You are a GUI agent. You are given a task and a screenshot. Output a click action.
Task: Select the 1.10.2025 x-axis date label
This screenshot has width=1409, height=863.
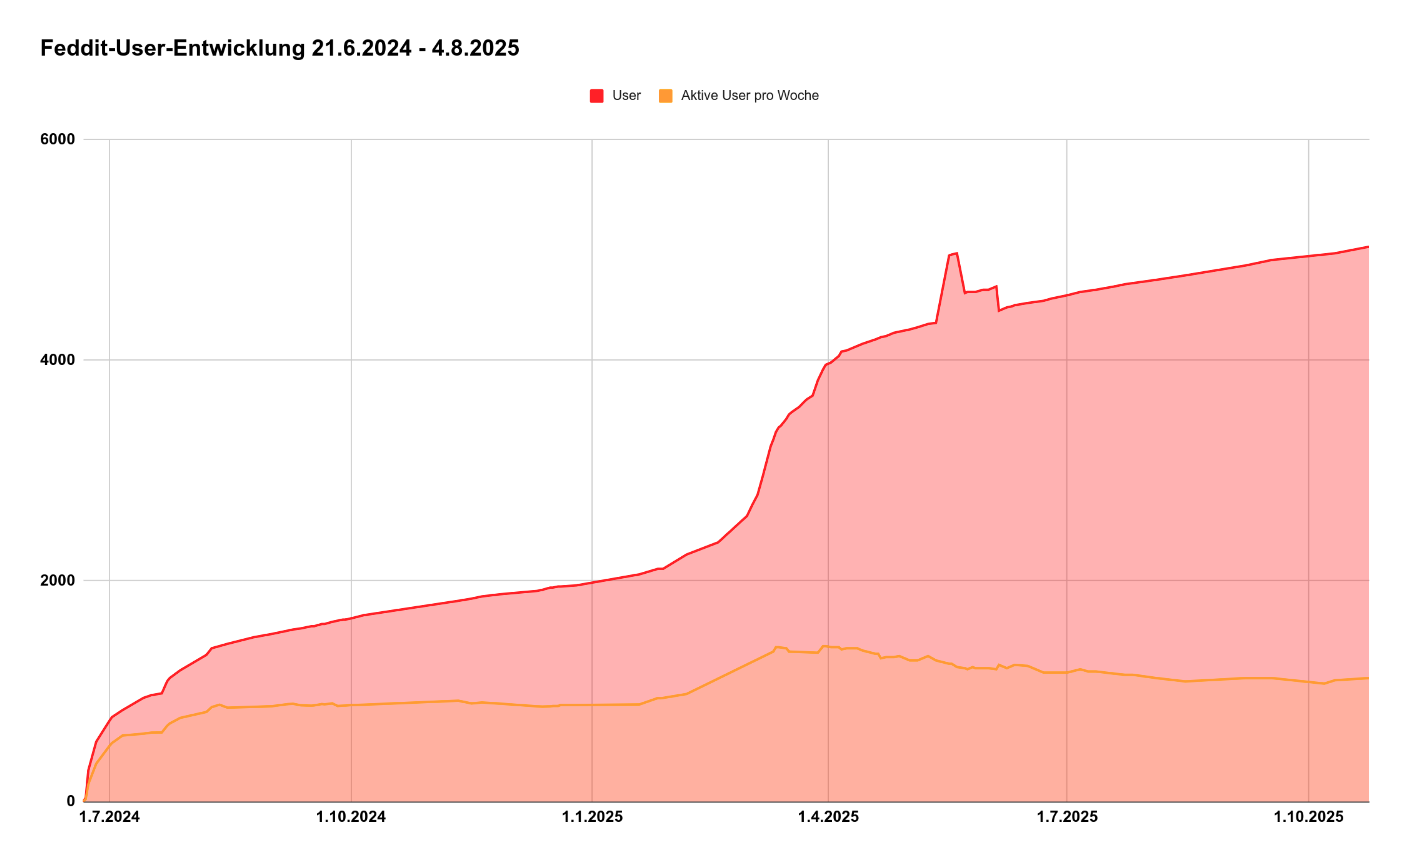click(1308, 817)
